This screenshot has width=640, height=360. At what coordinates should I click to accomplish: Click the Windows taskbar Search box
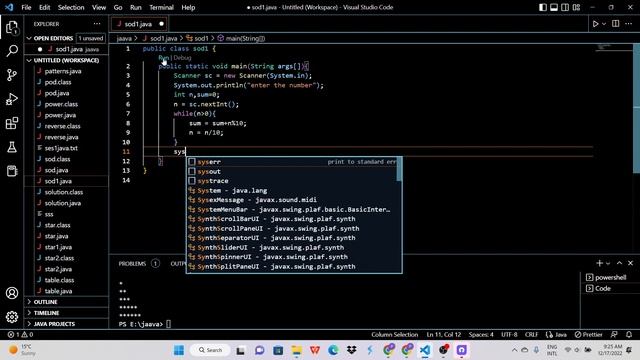point(210,350)
